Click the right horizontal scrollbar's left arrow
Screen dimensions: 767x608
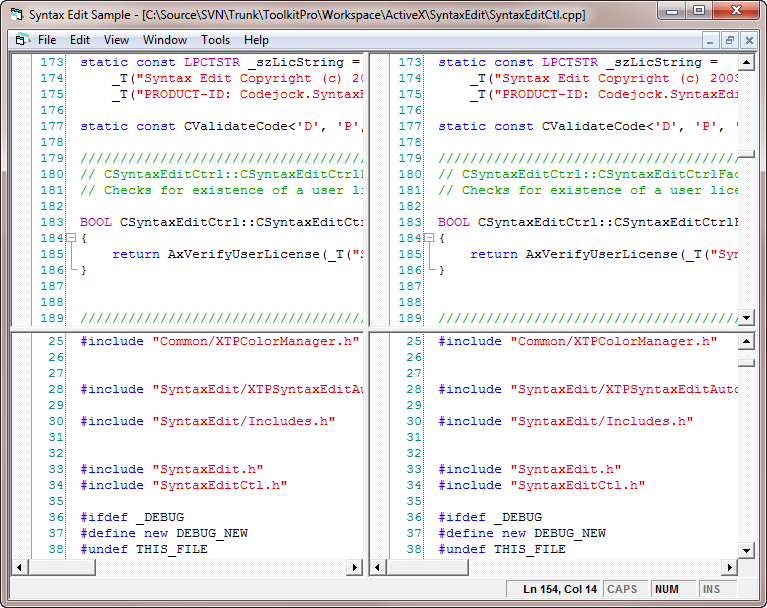point(377,567)
